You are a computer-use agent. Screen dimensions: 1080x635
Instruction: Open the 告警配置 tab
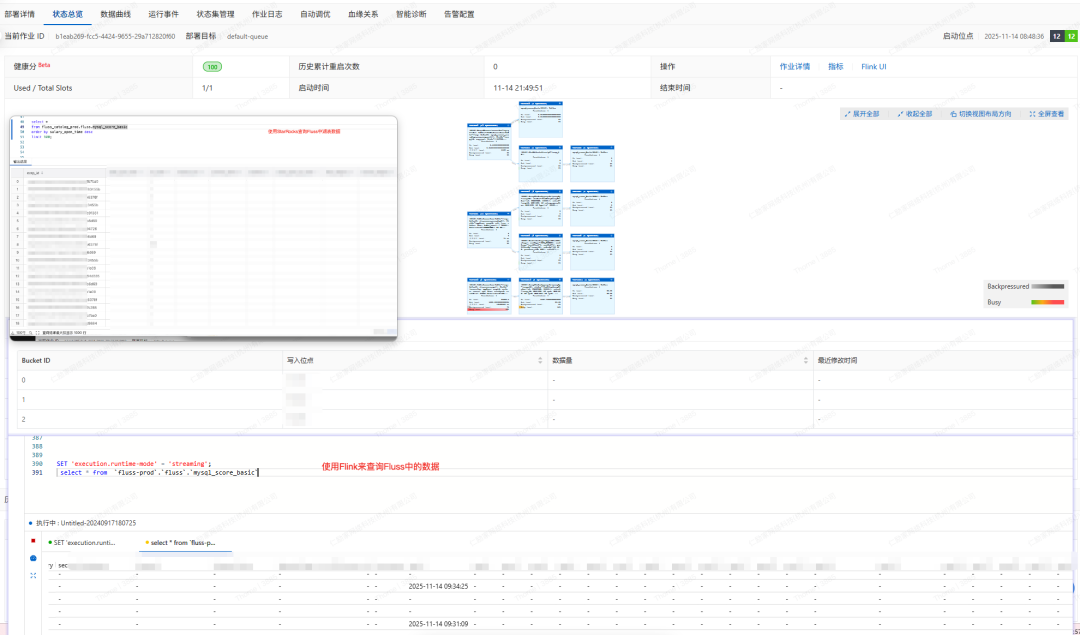[x=459, y=14]
